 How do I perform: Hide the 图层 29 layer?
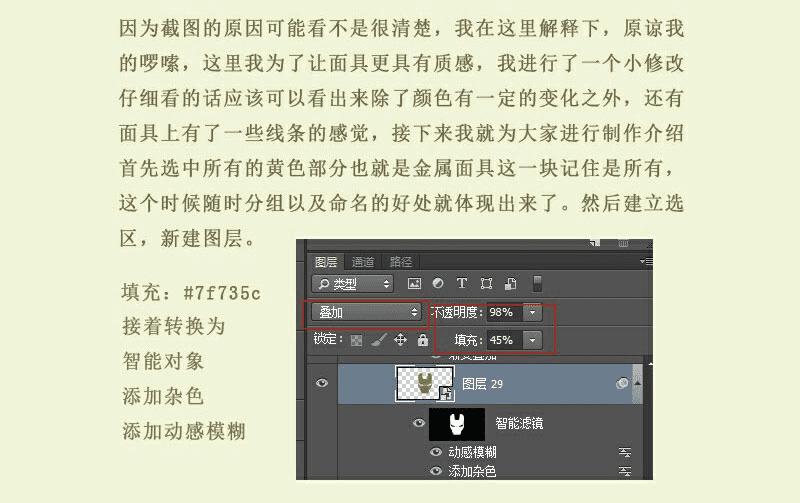tap(322, 383)
